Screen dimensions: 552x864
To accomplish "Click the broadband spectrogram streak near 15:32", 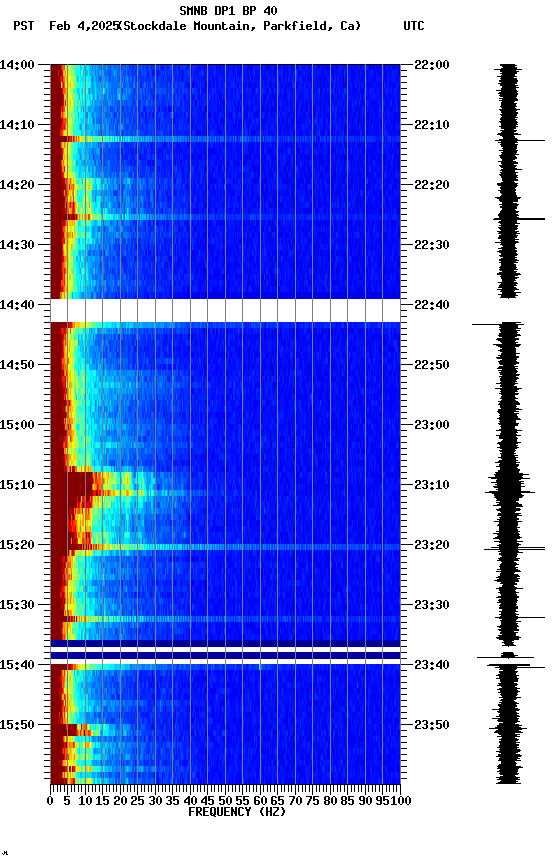I will click(225, 619).
